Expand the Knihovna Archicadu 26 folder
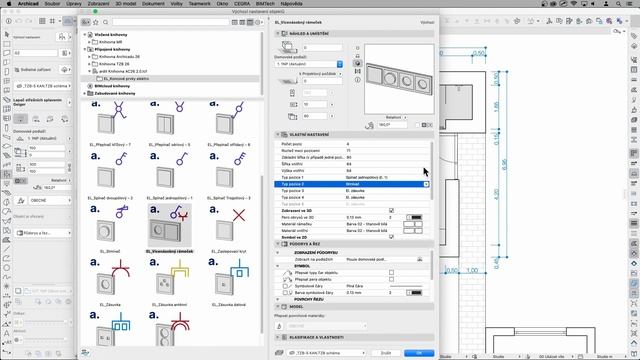 89,57
